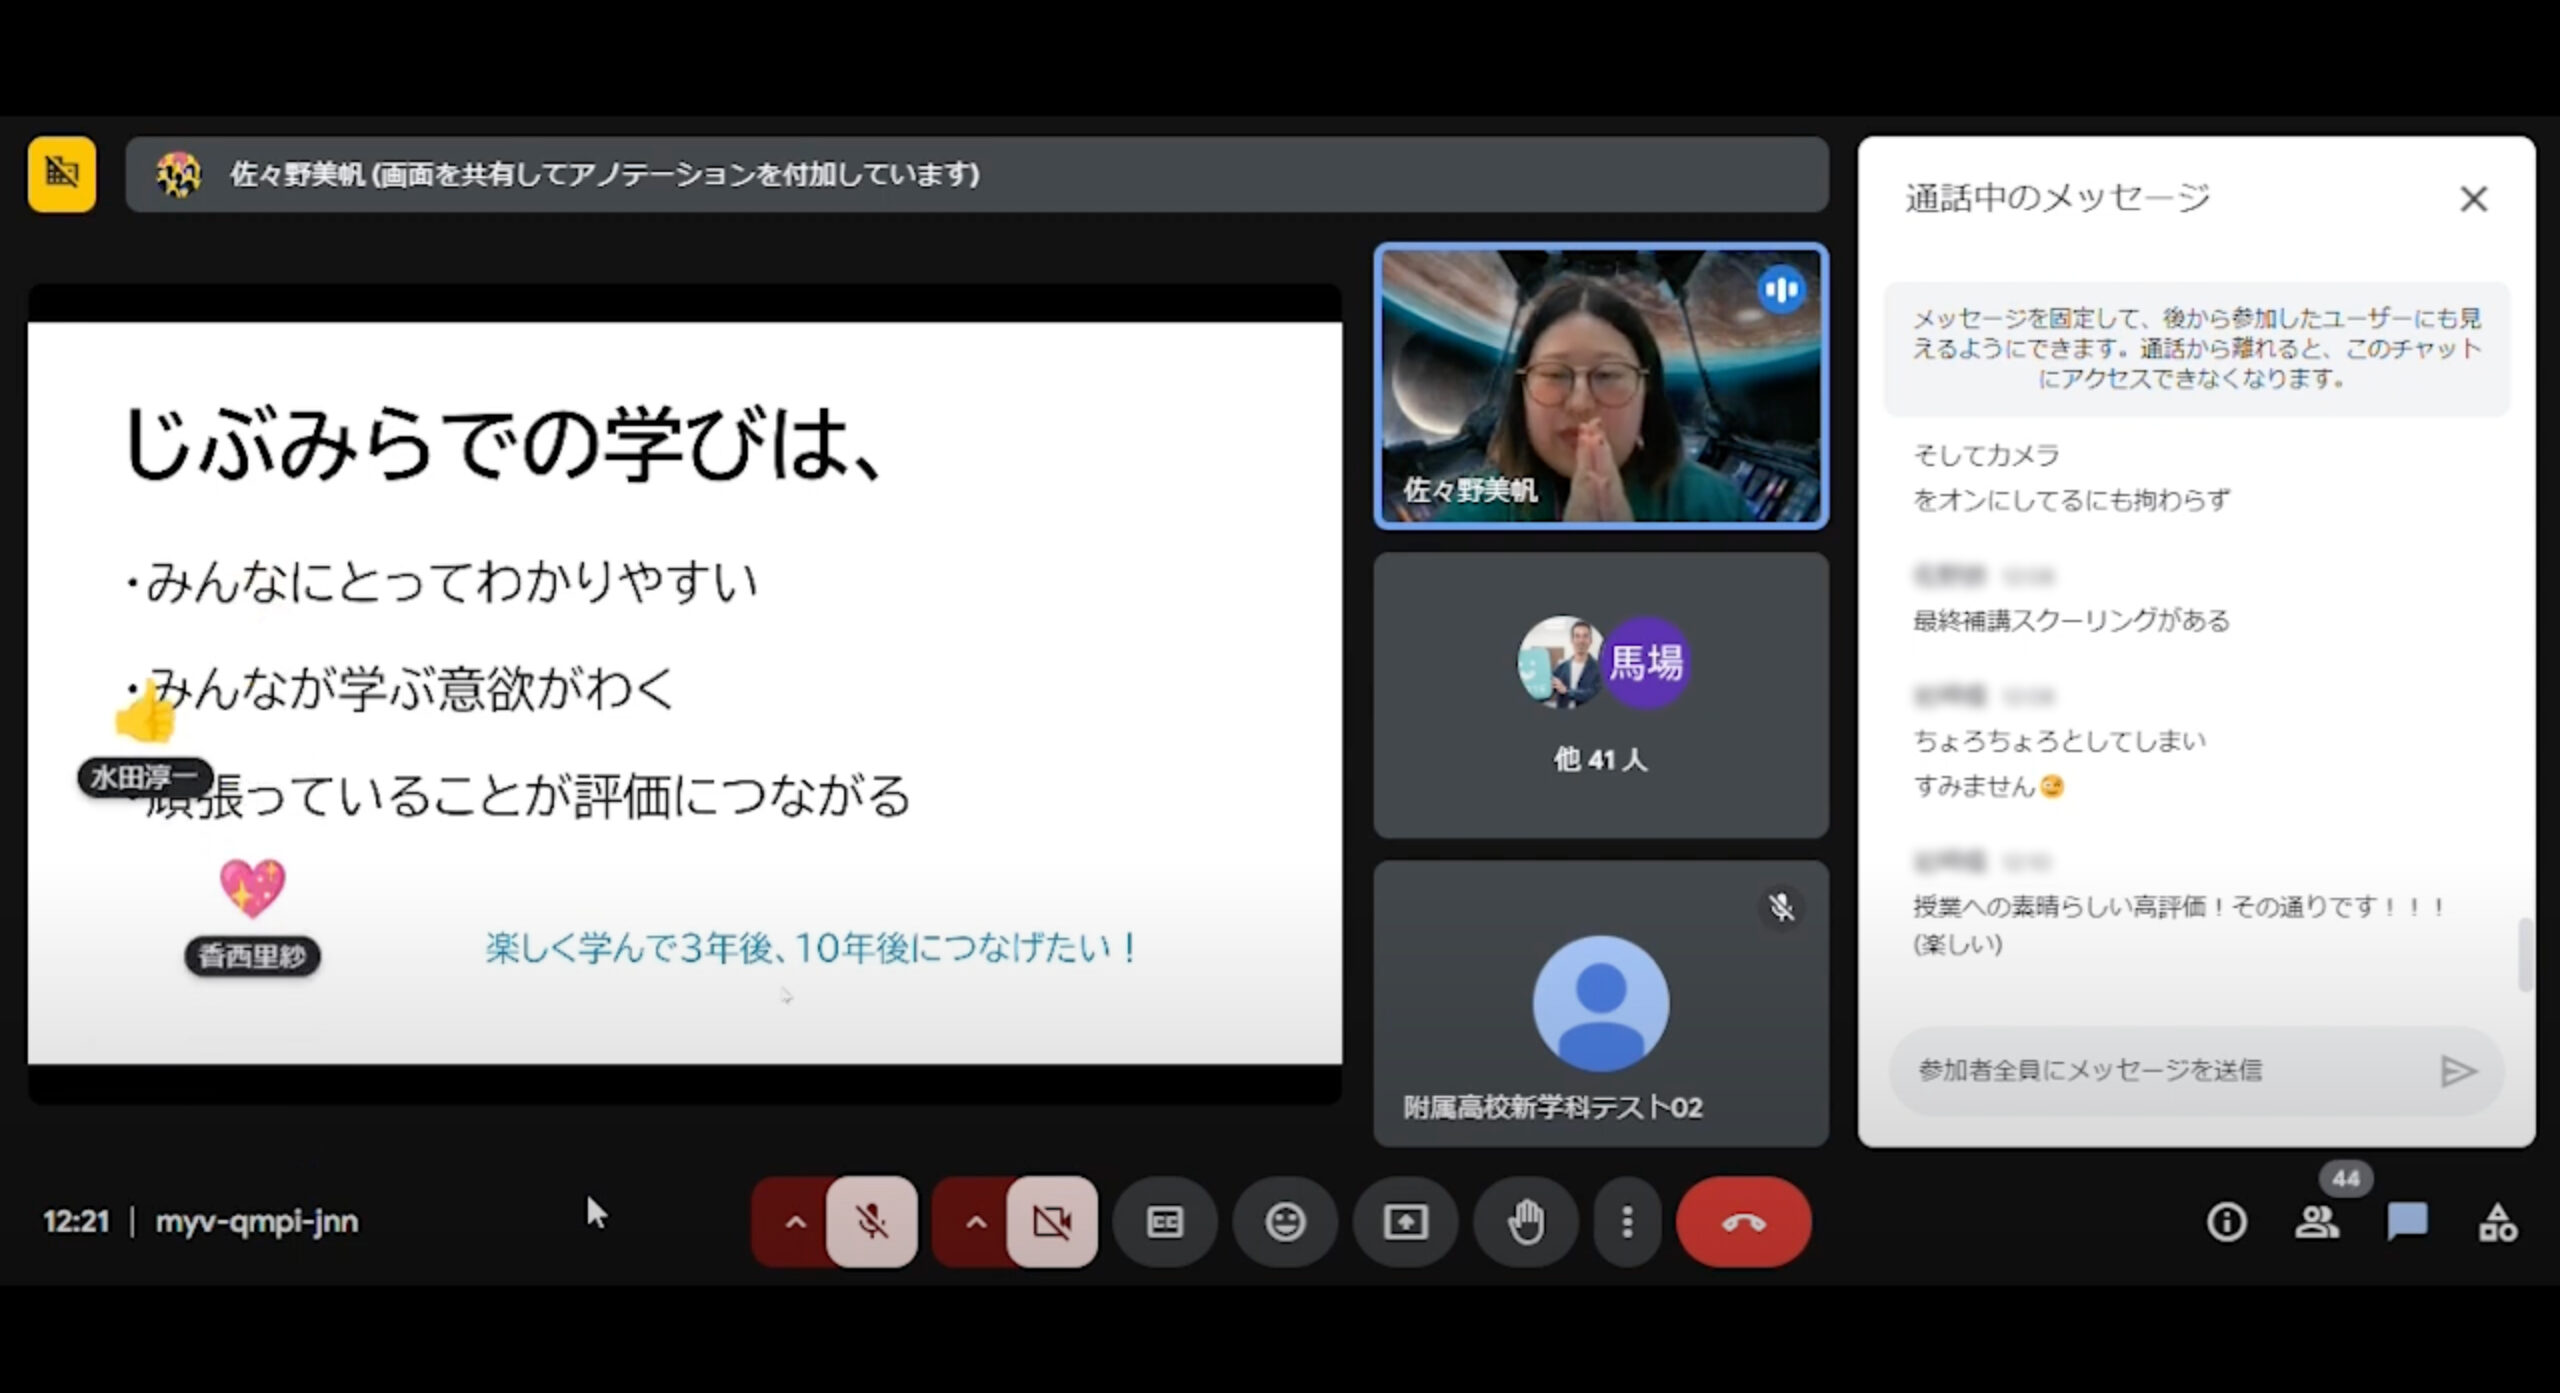Click chat panel scrollbar
Viewport: 2560px width, 1393px height.
2524,955
